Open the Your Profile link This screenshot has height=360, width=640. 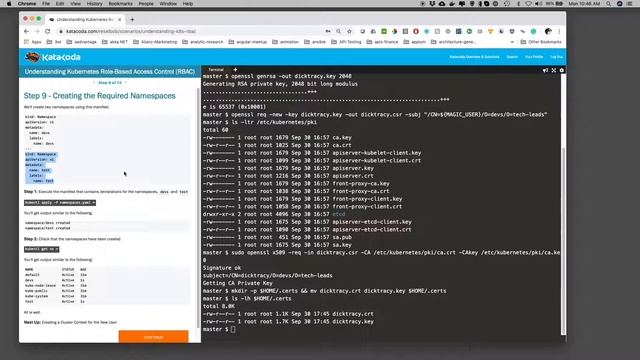534,57
